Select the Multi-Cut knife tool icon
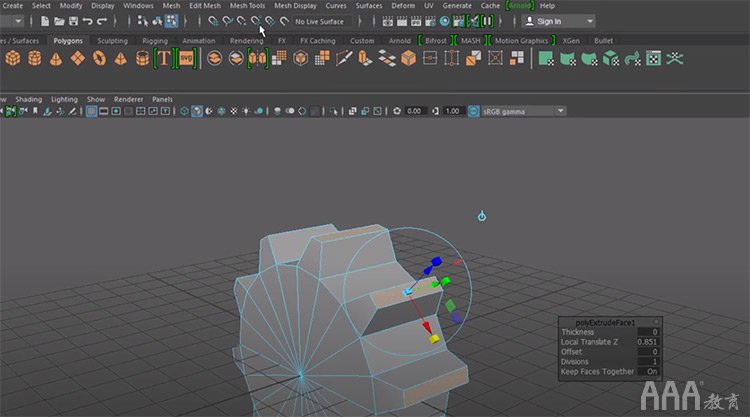Viewport: 750px width, 417px height. point(343,58)
